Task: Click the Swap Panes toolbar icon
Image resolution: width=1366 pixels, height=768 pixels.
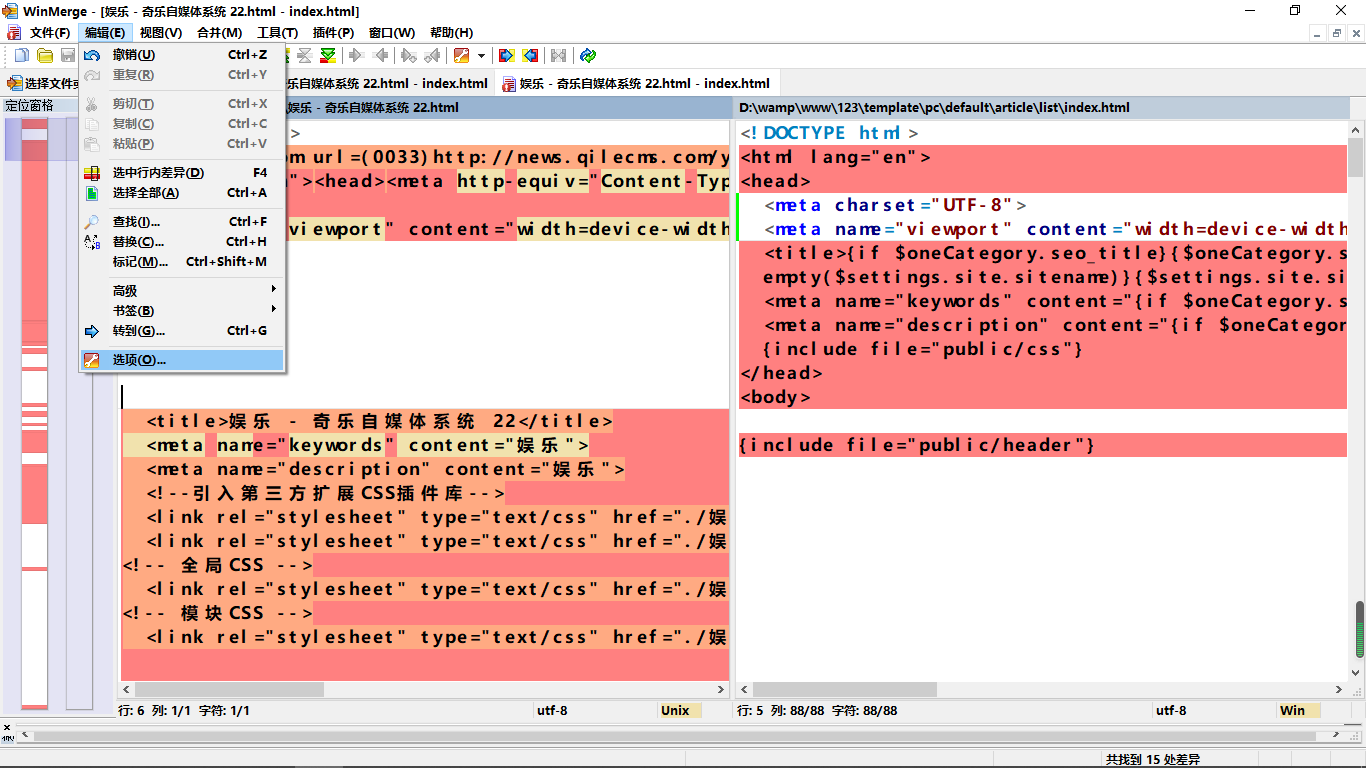Action: (x=559, y=55)
